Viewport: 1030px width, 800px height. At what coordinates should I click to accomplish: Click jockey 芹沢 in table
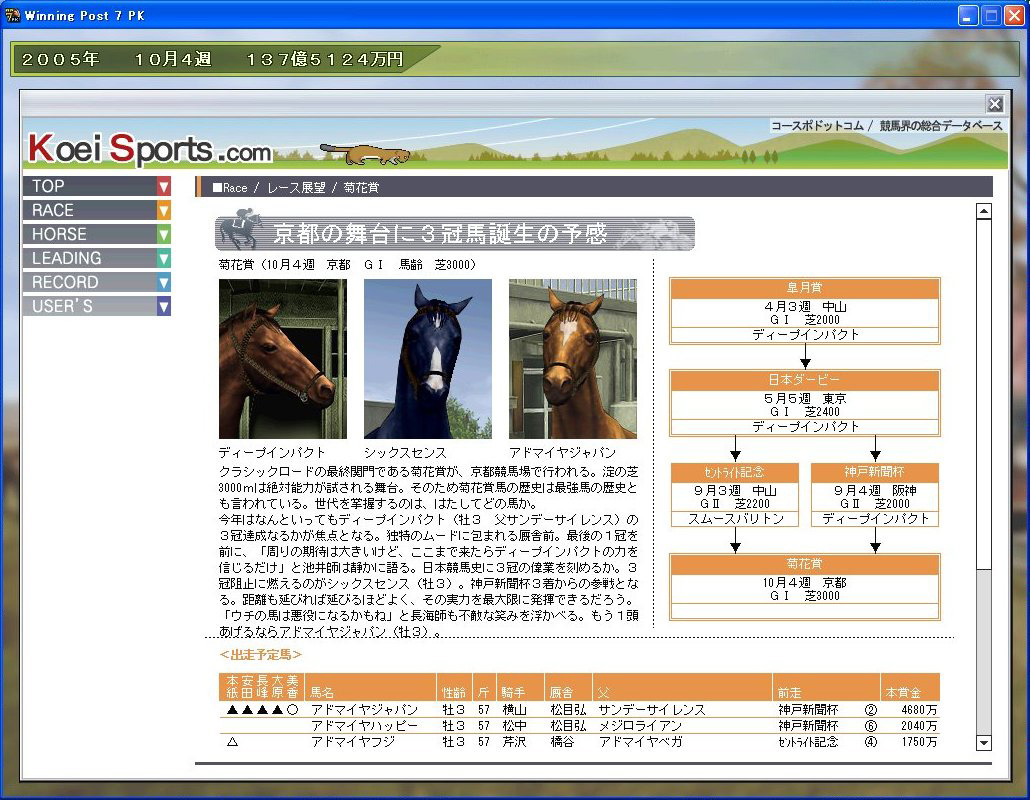[514, 742]
